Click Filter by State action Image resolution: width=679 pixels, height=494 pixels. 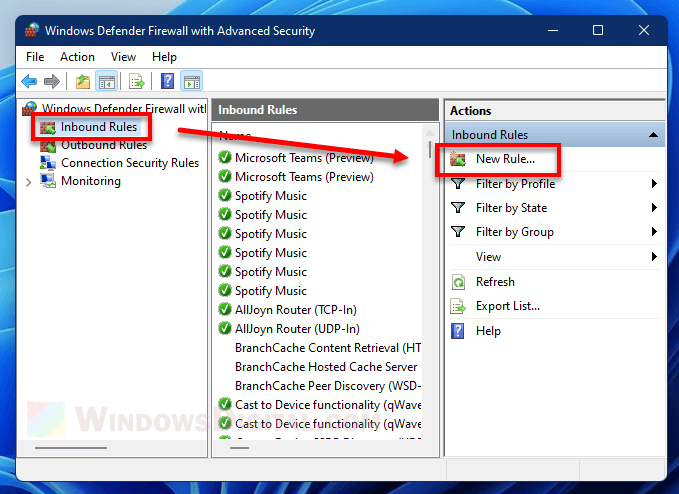(511, 208)
